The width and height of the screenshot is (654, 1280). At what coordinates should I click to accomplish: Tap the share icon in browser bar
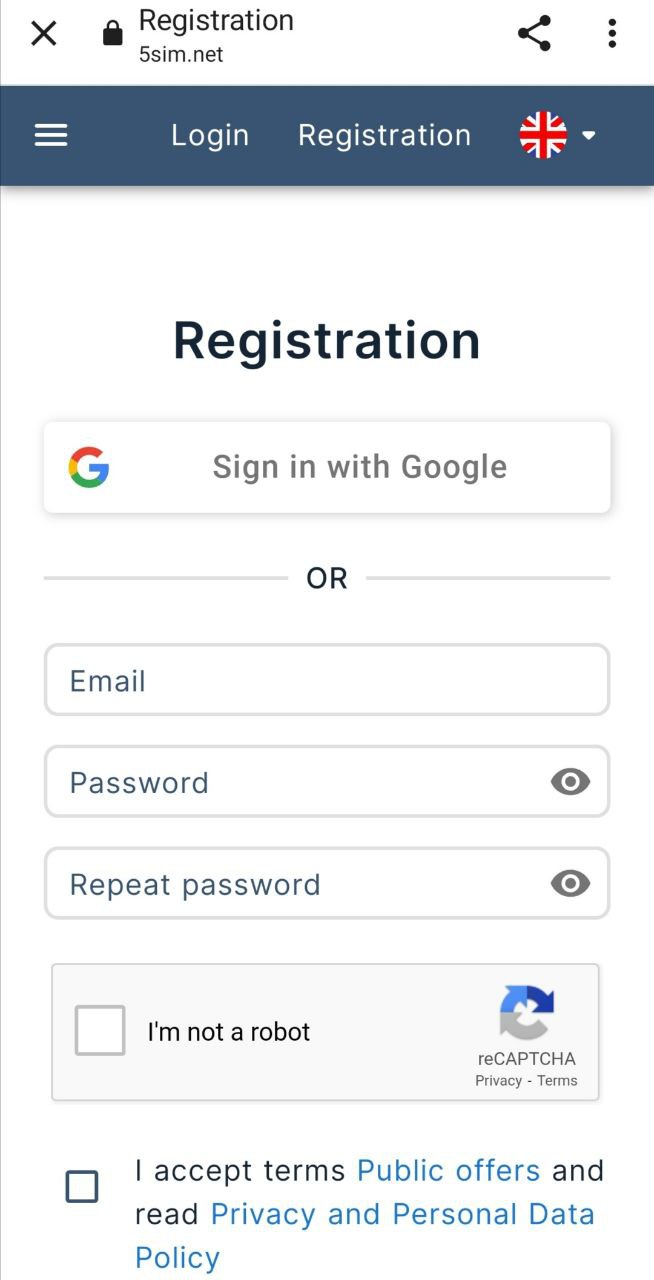pos(535,34)
